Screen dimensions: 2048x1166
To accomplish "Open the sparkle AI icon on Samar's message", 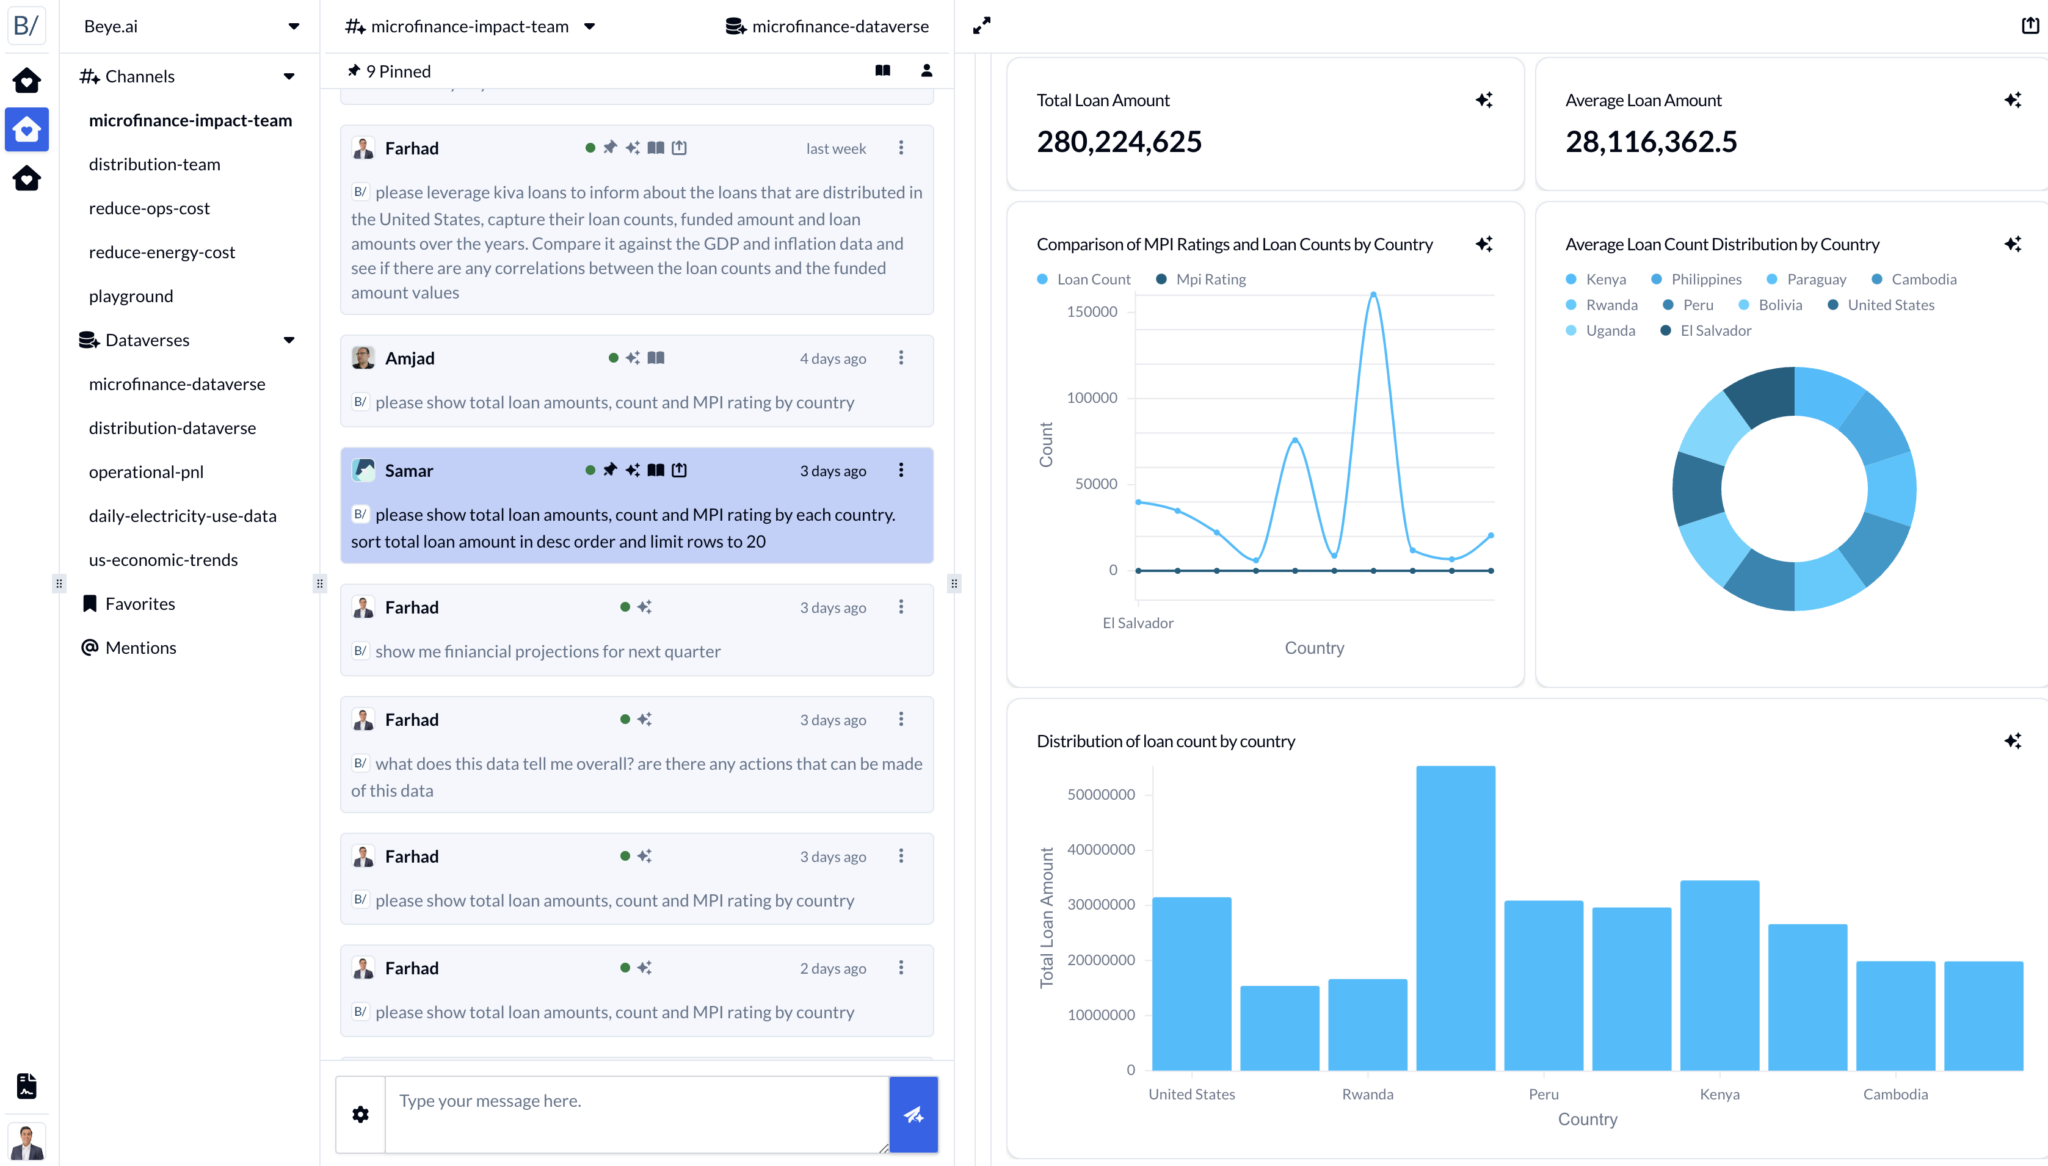I will tap(632, 469).
